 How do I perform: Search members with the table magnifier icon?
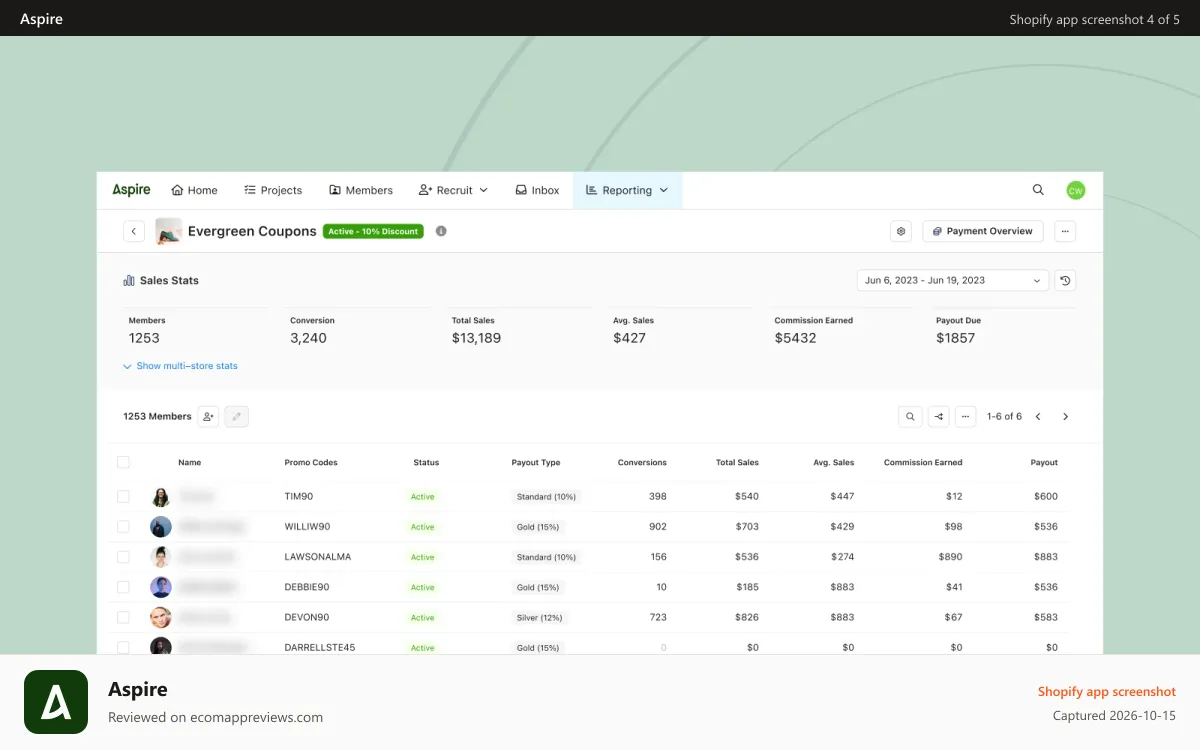pyautogui.click(x=910, y=417)
